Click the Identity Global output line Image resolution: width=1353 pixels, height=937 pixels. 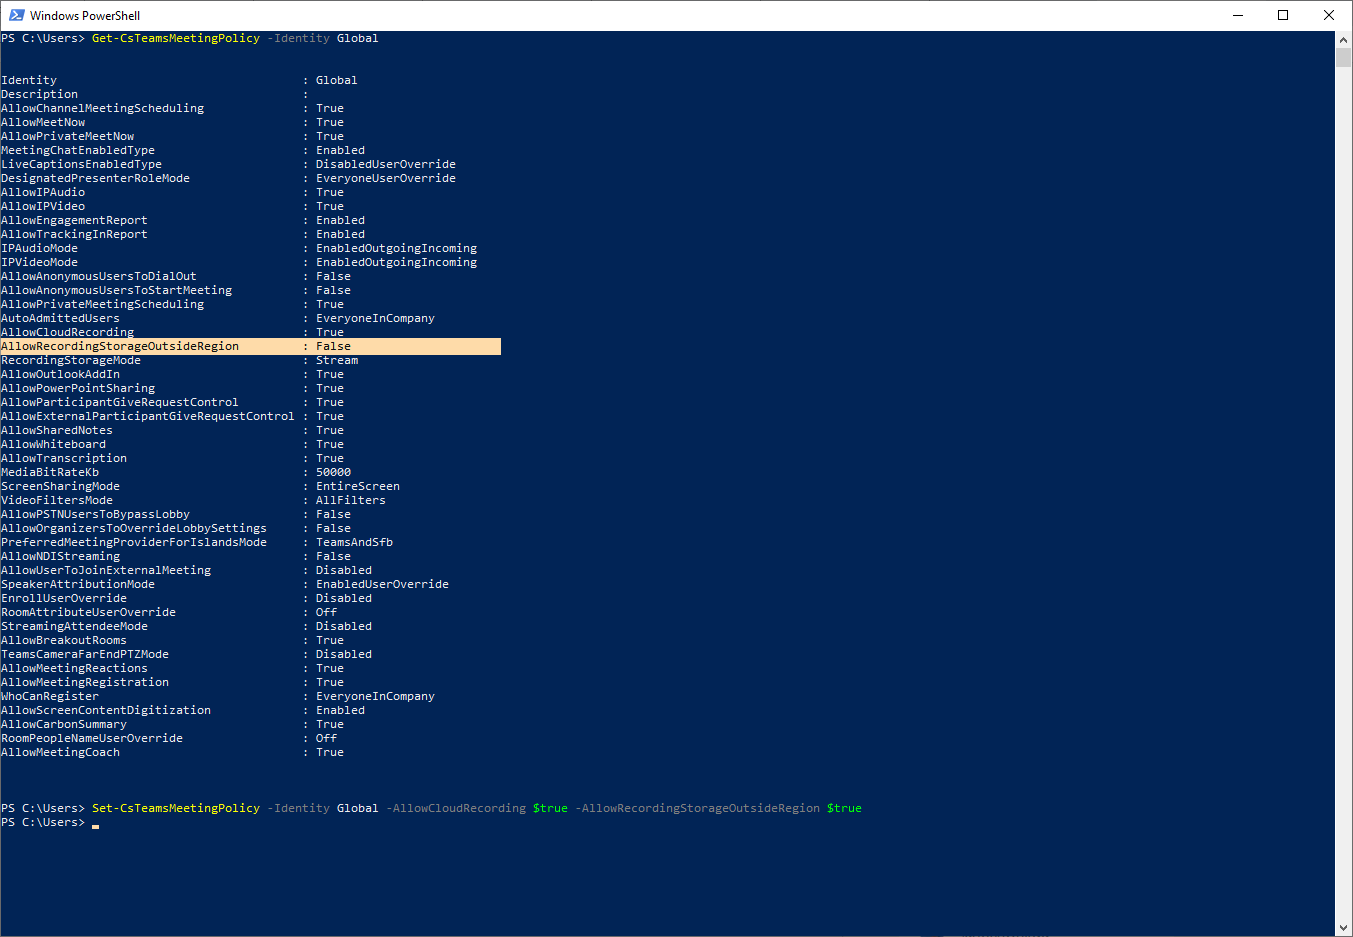(179, 80)
